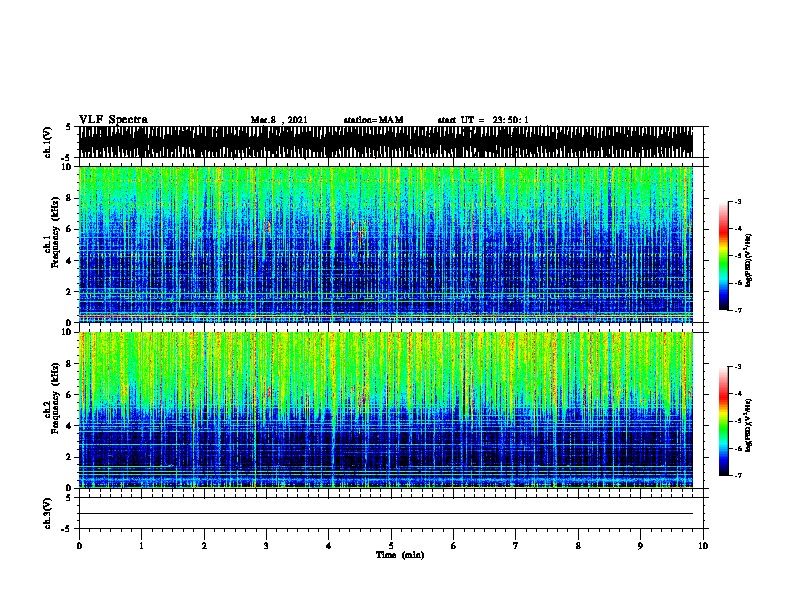Click the ch.1 spectrogram plot area
The image size is (792, 612).
(386, 244)
